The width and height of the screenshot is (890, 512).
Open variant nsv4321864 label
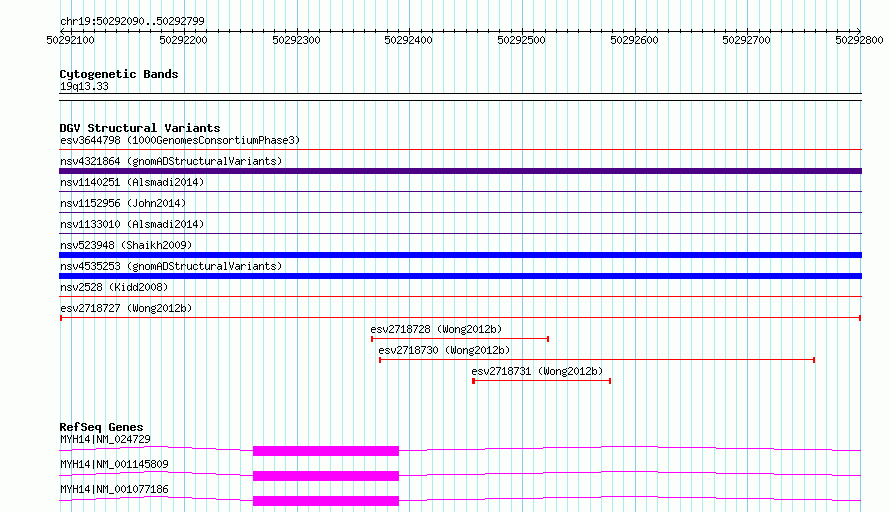point(171,161)
